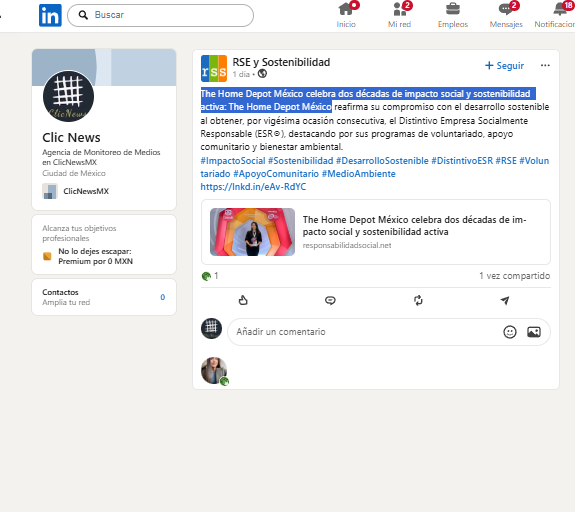Open the lnkd.in/eAv-RdYC link
The image size is (575, 512).
click(253, 187)
